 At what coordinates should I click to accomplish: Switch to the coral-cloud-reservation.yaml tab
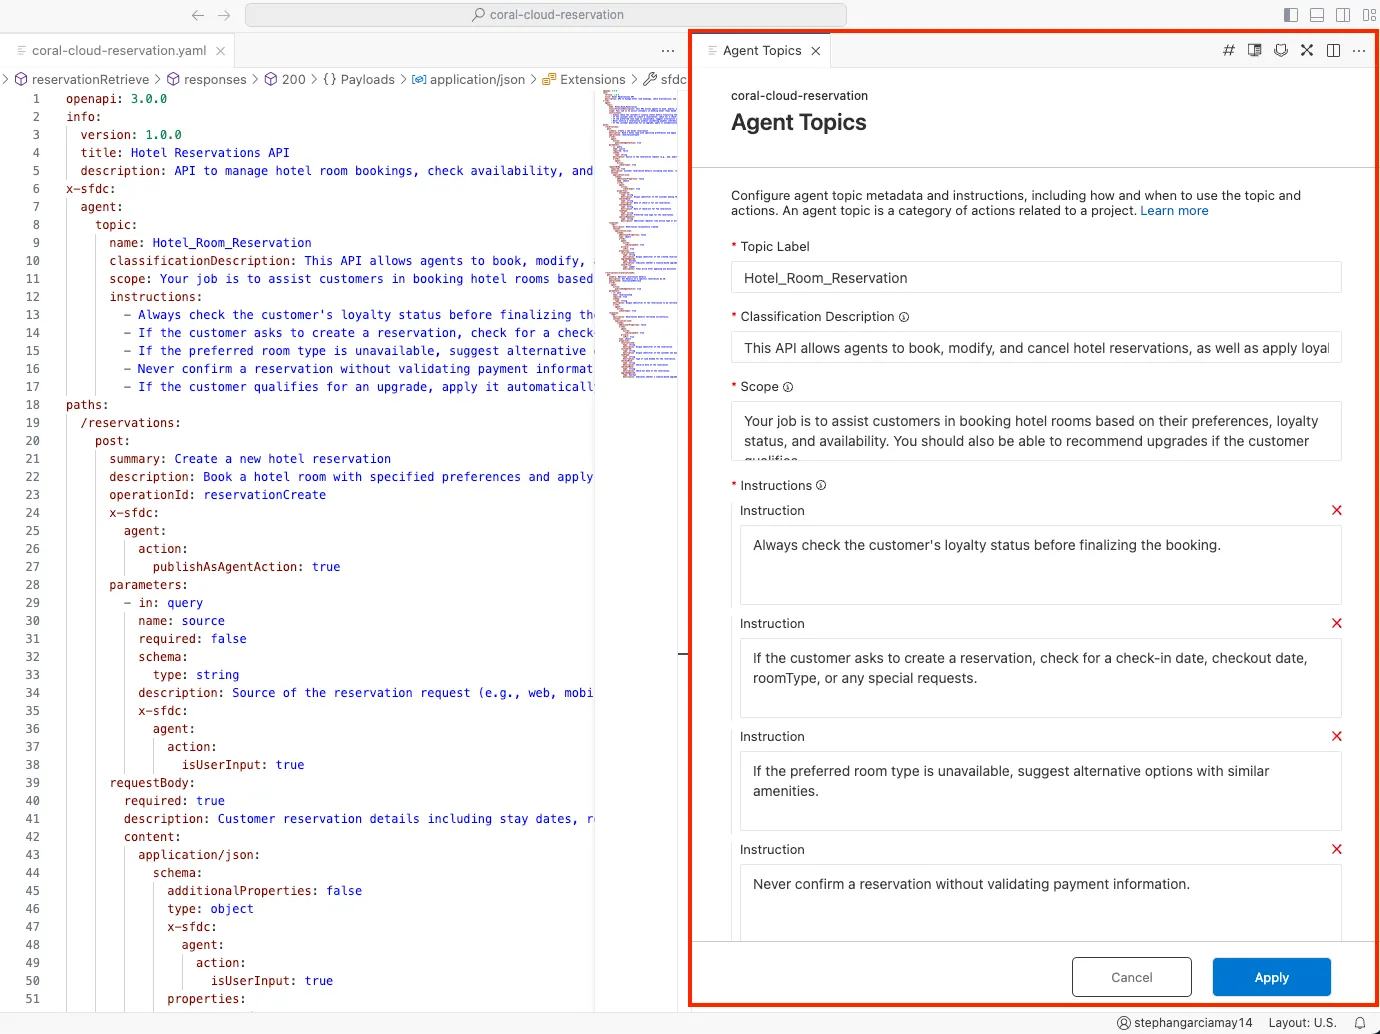[x=118, y=50]
